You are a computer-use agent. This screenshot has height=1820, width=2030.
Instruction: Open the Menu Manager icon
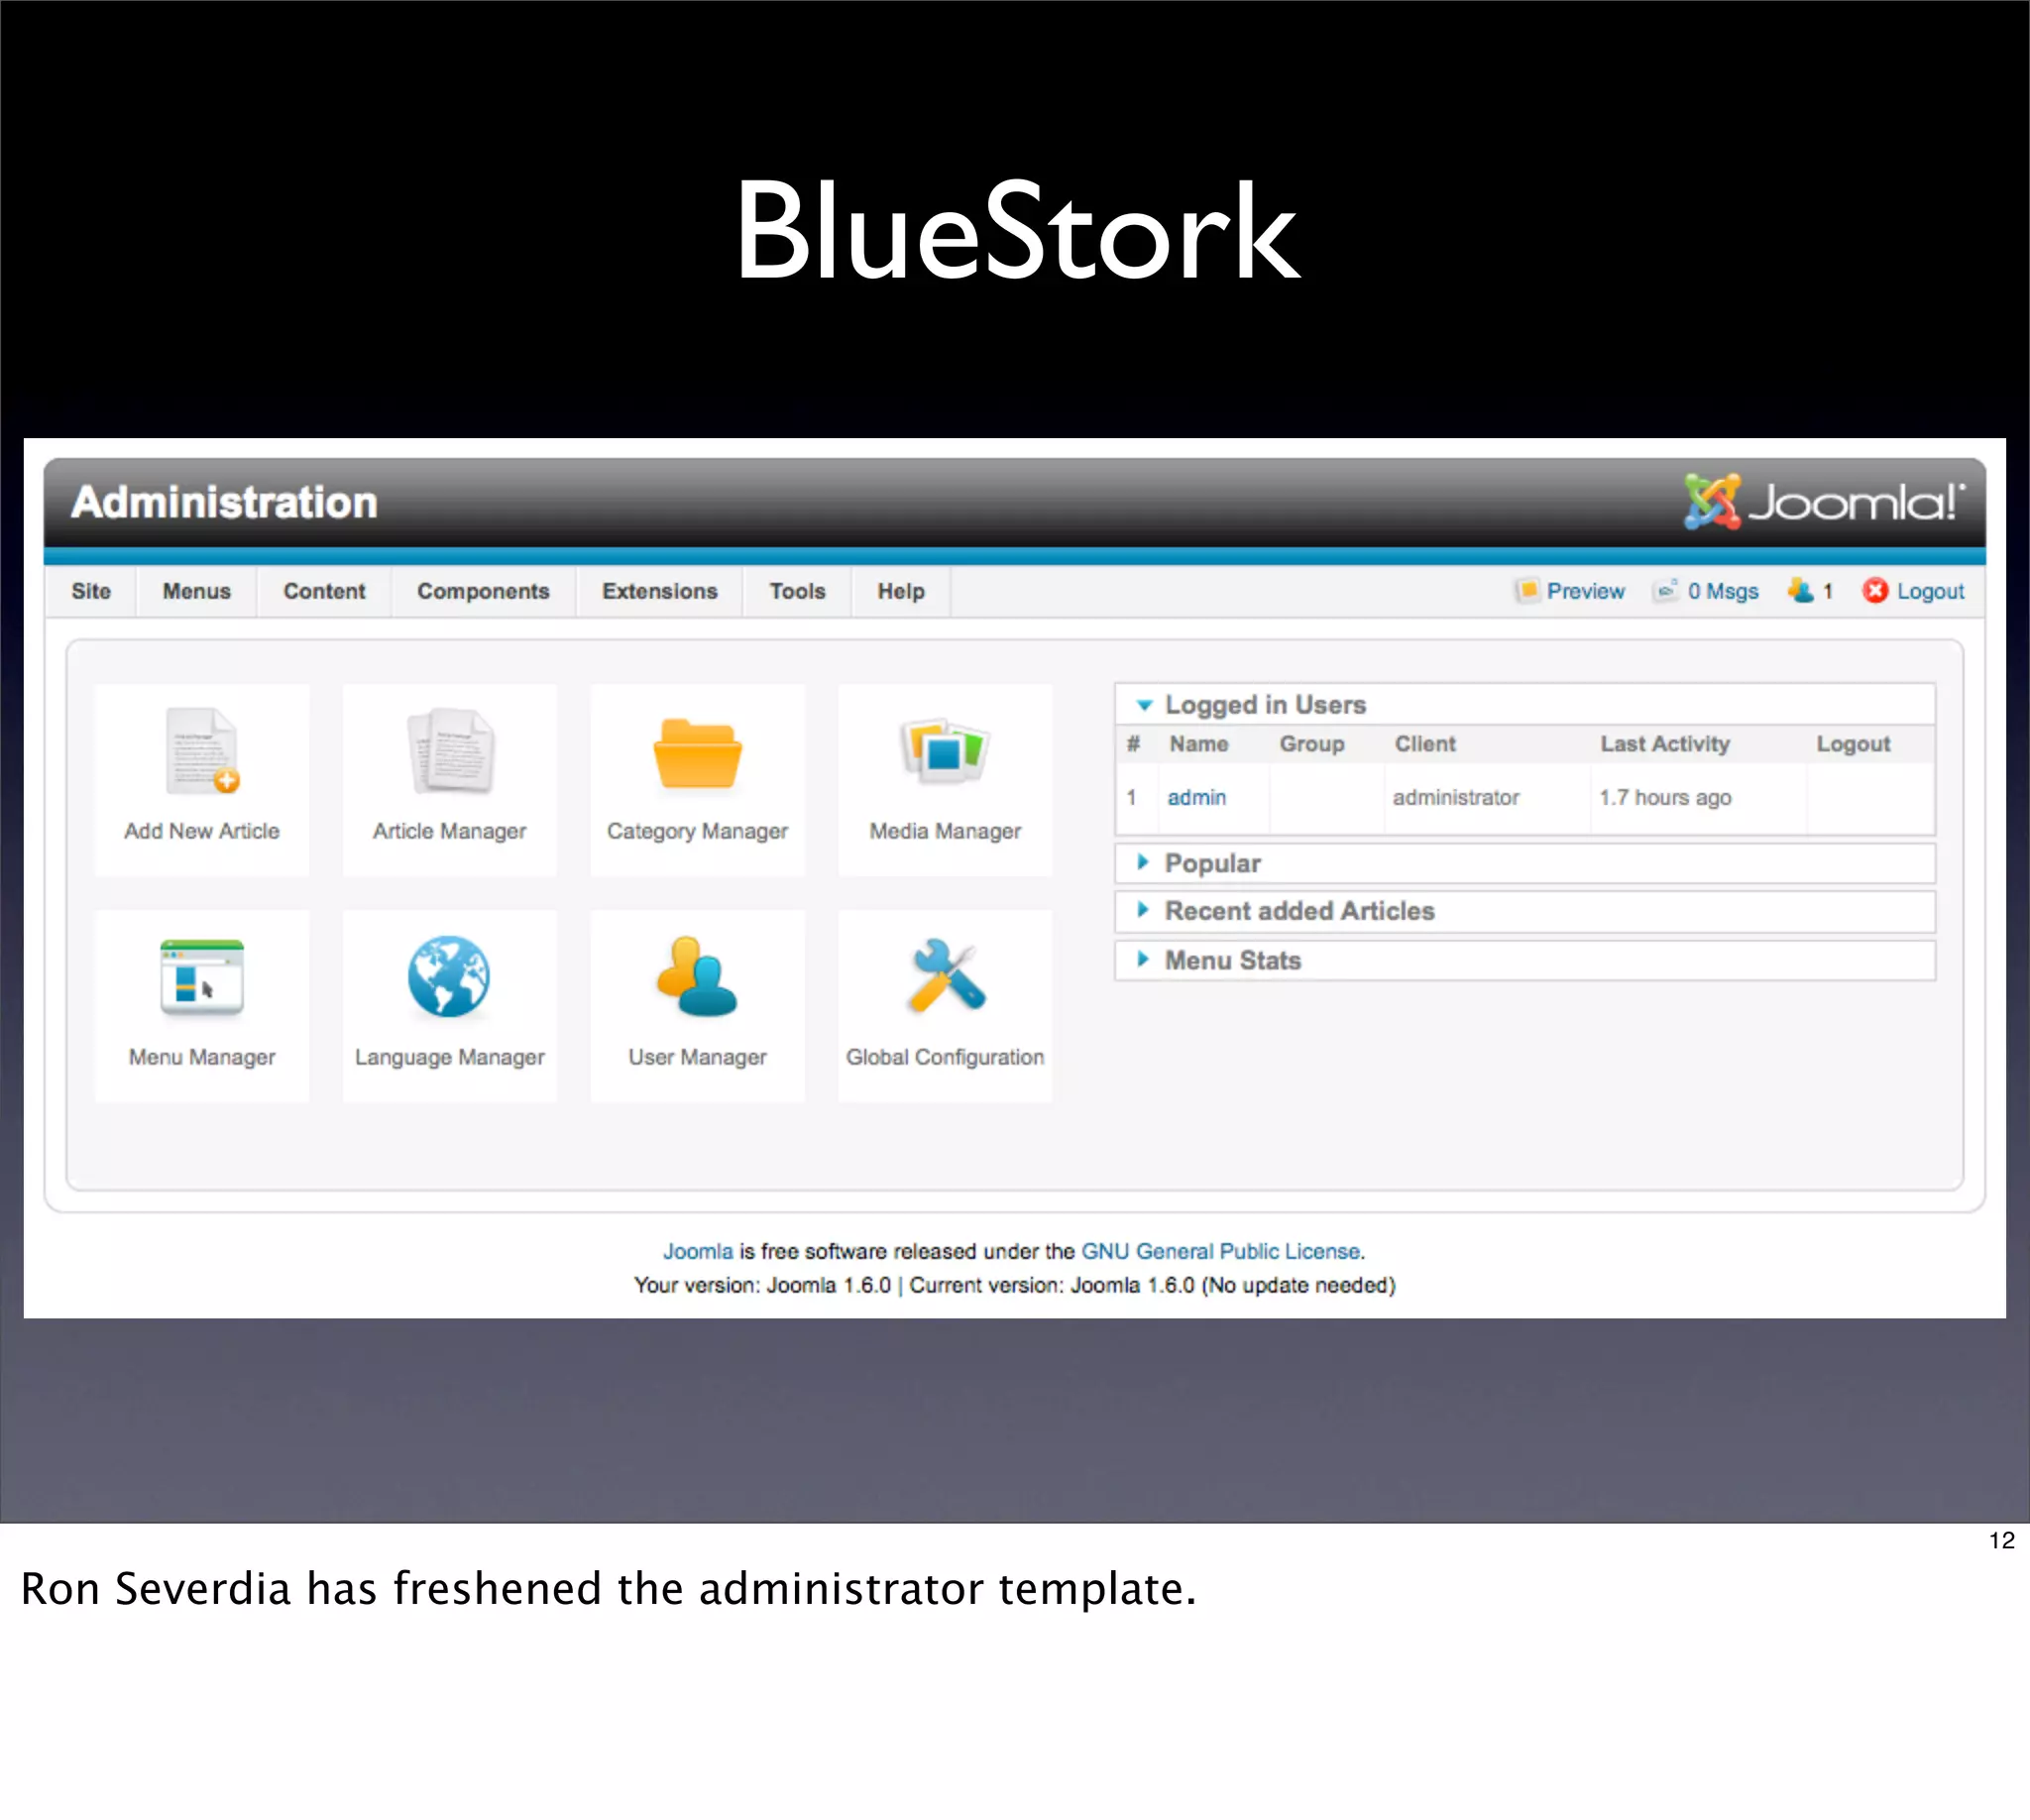click(202, 978)
